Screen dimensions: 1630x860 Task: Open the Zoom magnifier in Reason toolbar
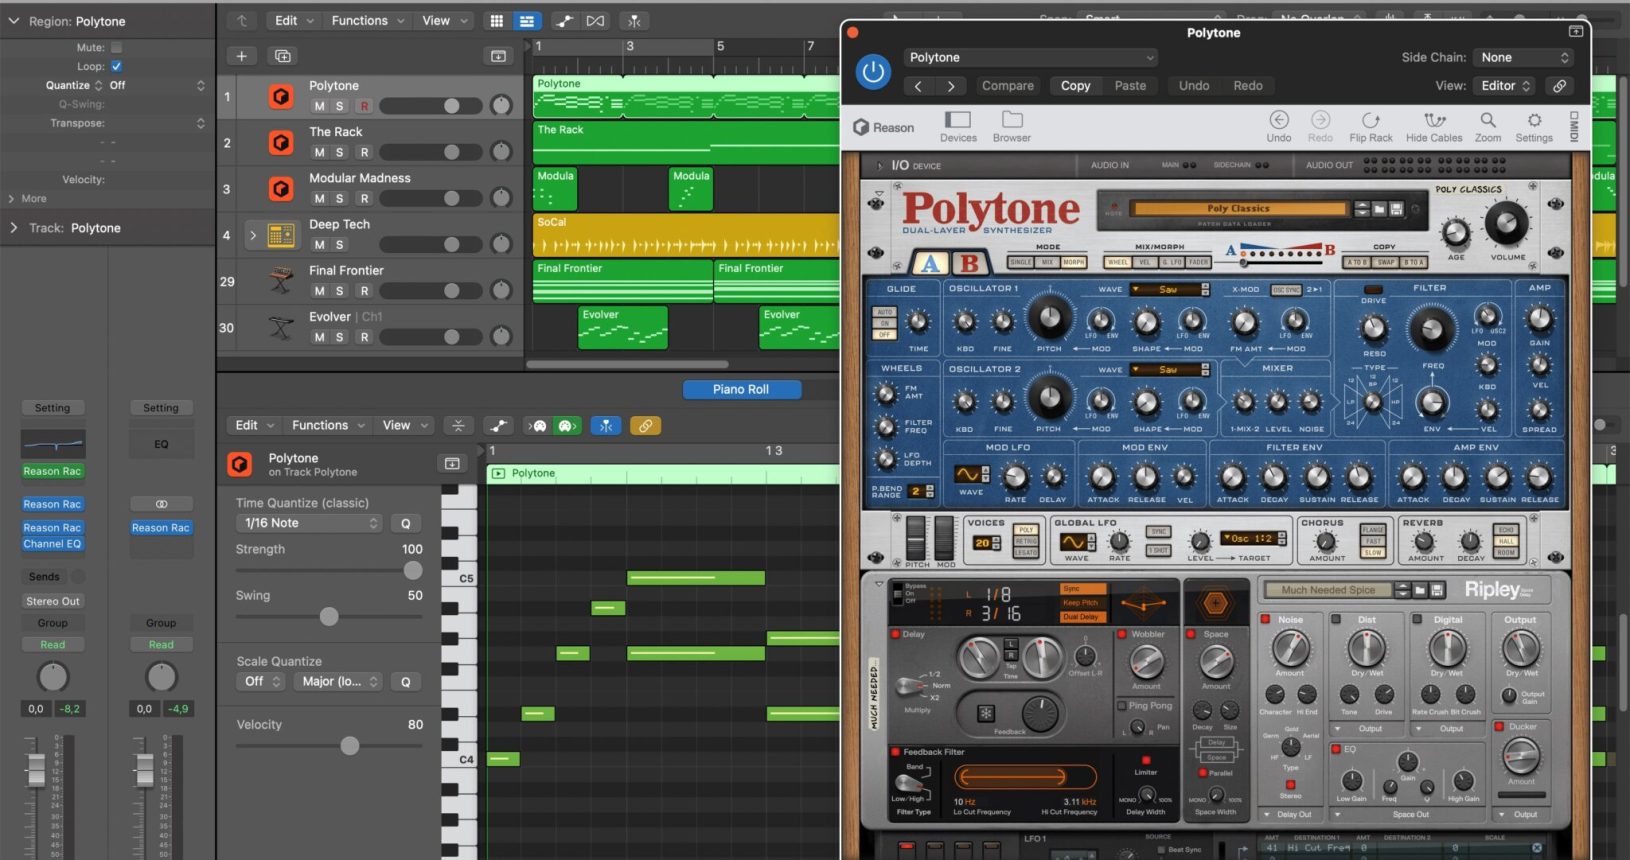point(1487,120)
